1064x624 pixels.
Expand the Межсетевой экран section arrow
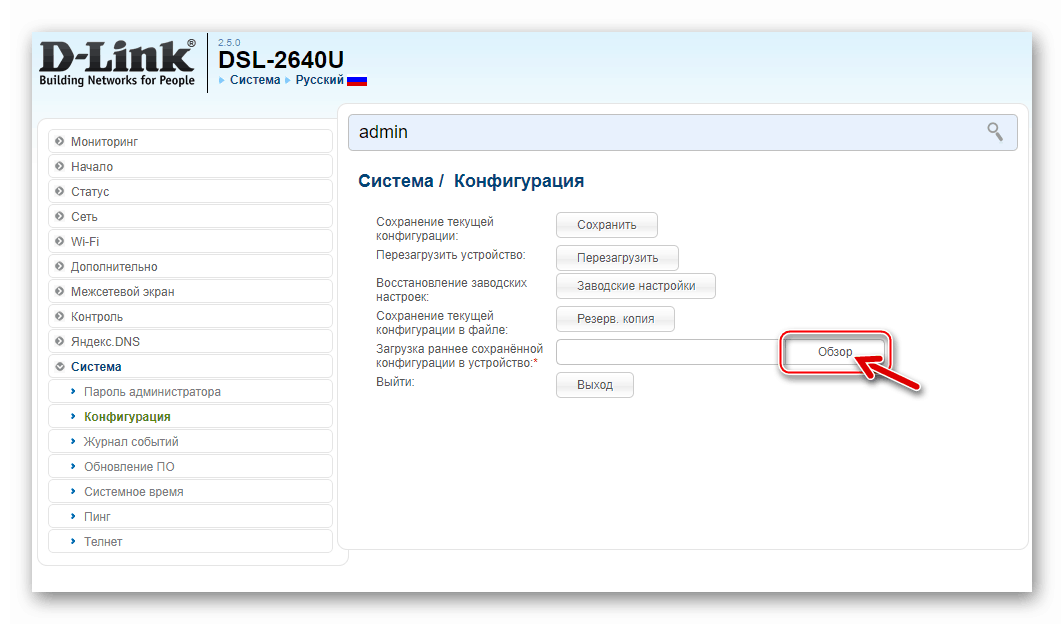coord(60,292)
